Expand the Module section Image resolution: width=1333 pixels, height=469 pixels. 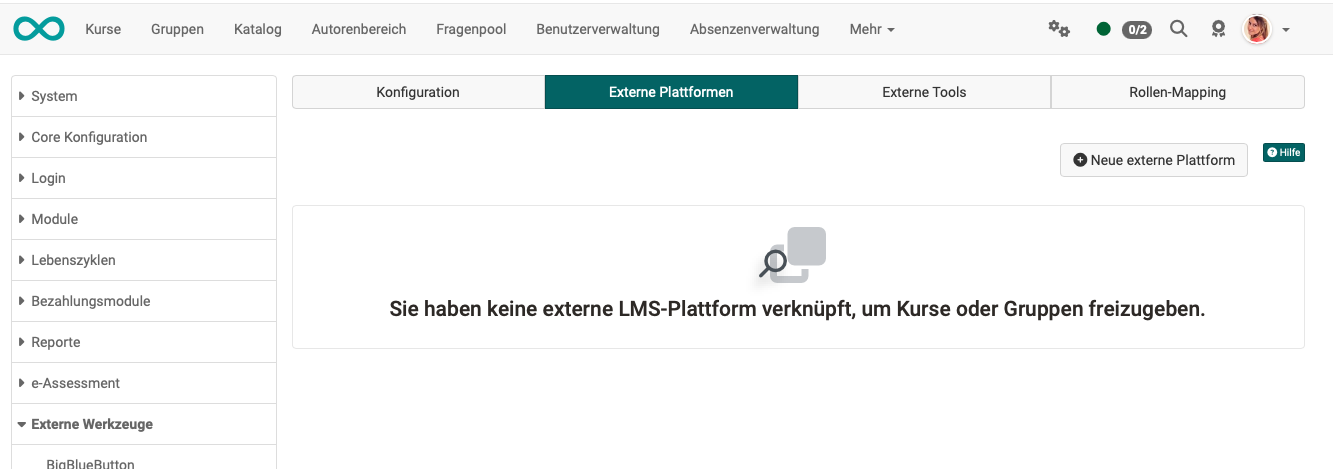coord(144,219)
